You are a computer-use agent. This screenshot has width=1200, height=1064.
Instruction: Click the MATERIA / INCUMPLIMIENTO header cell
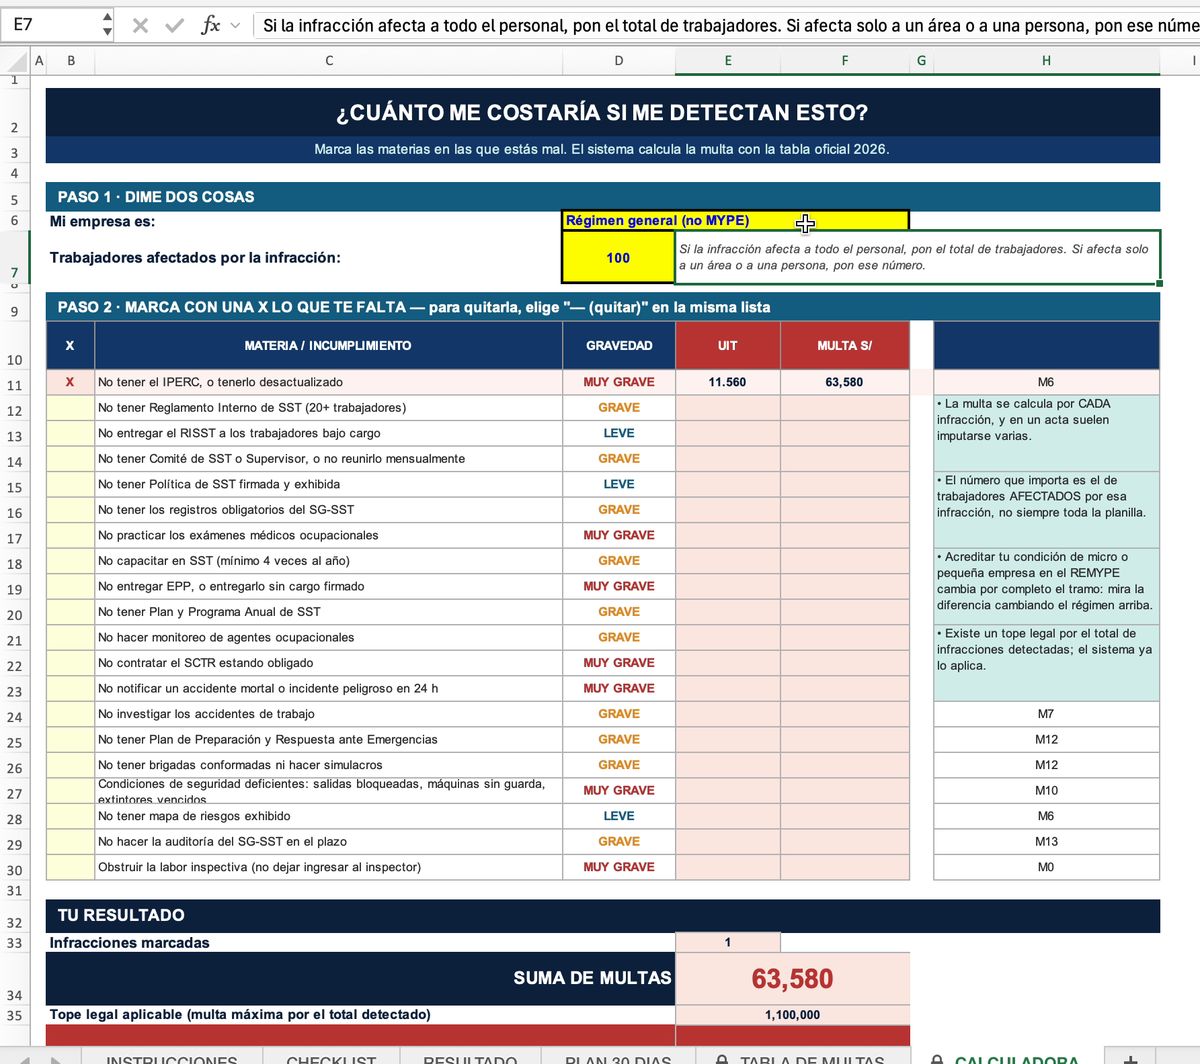tap(328, 346)
